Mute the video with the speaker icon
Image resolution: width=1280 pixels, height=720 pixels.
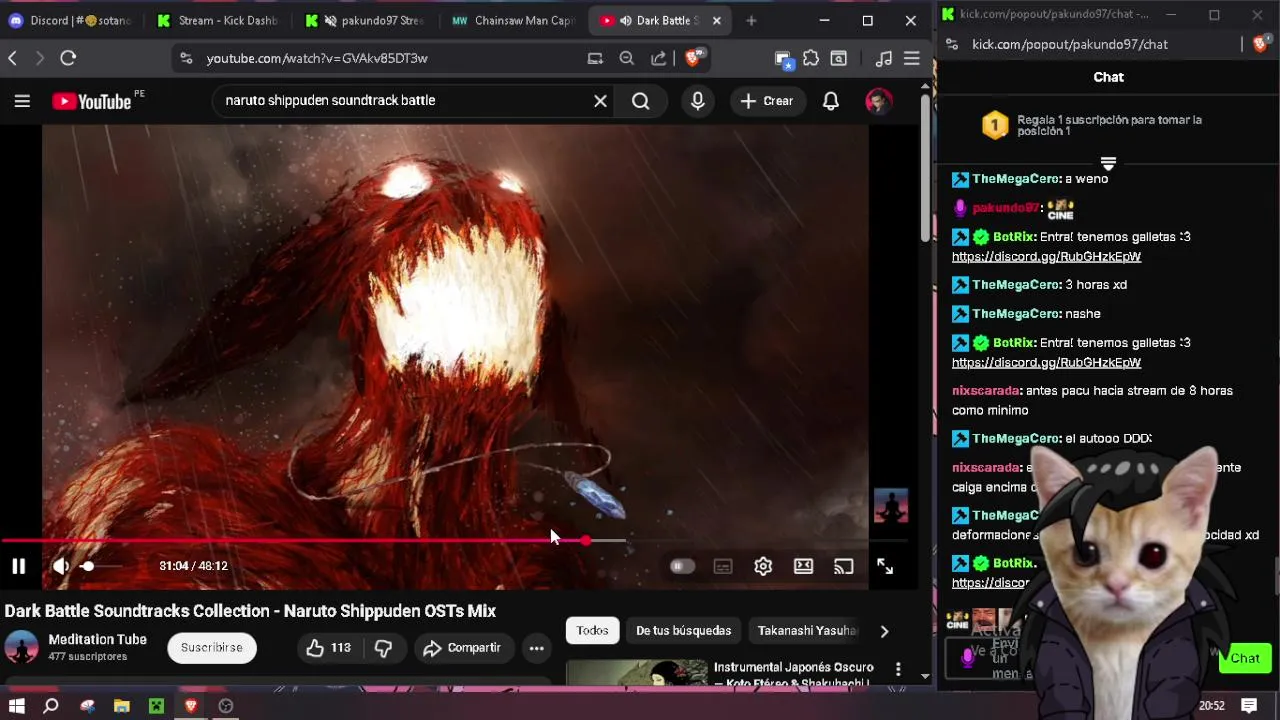(61, 566)
